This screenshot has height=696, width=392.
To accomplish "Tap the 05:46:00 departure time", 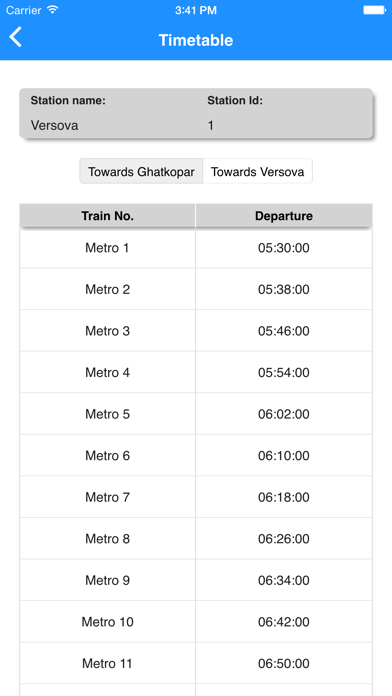I will click(x=284, y=331).
